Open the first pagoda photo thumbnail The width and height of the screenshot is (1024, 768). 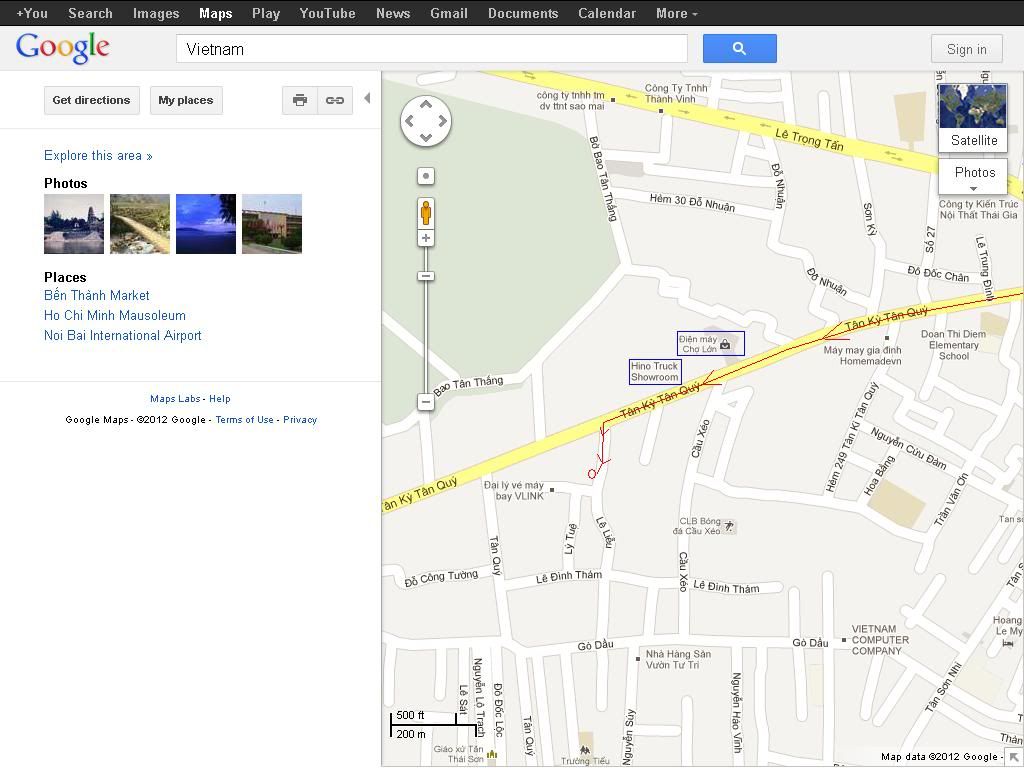[x=74, y=223]
